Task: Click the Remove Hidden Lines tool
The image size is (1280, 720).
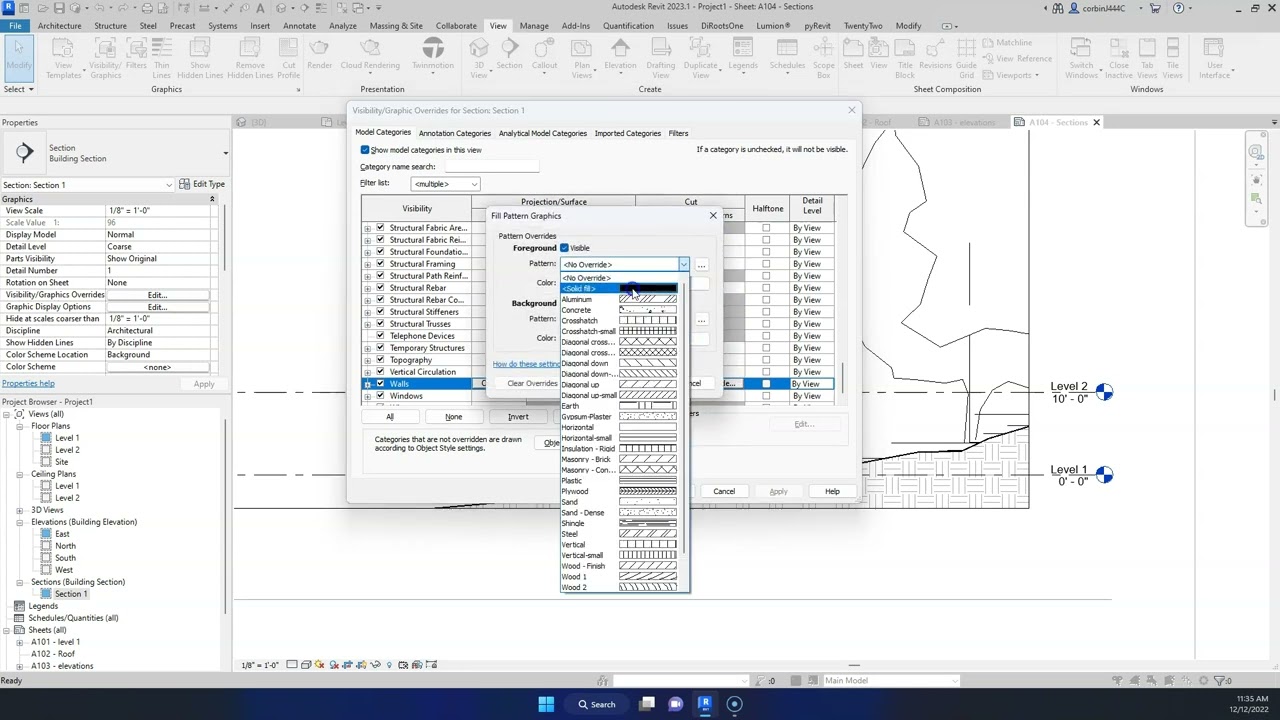Action: 250,57
